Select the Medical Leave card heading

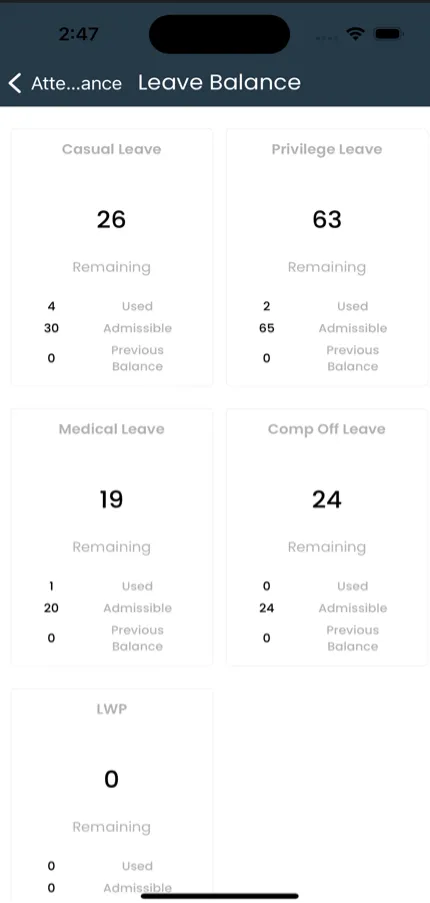[x=112, y=429]
